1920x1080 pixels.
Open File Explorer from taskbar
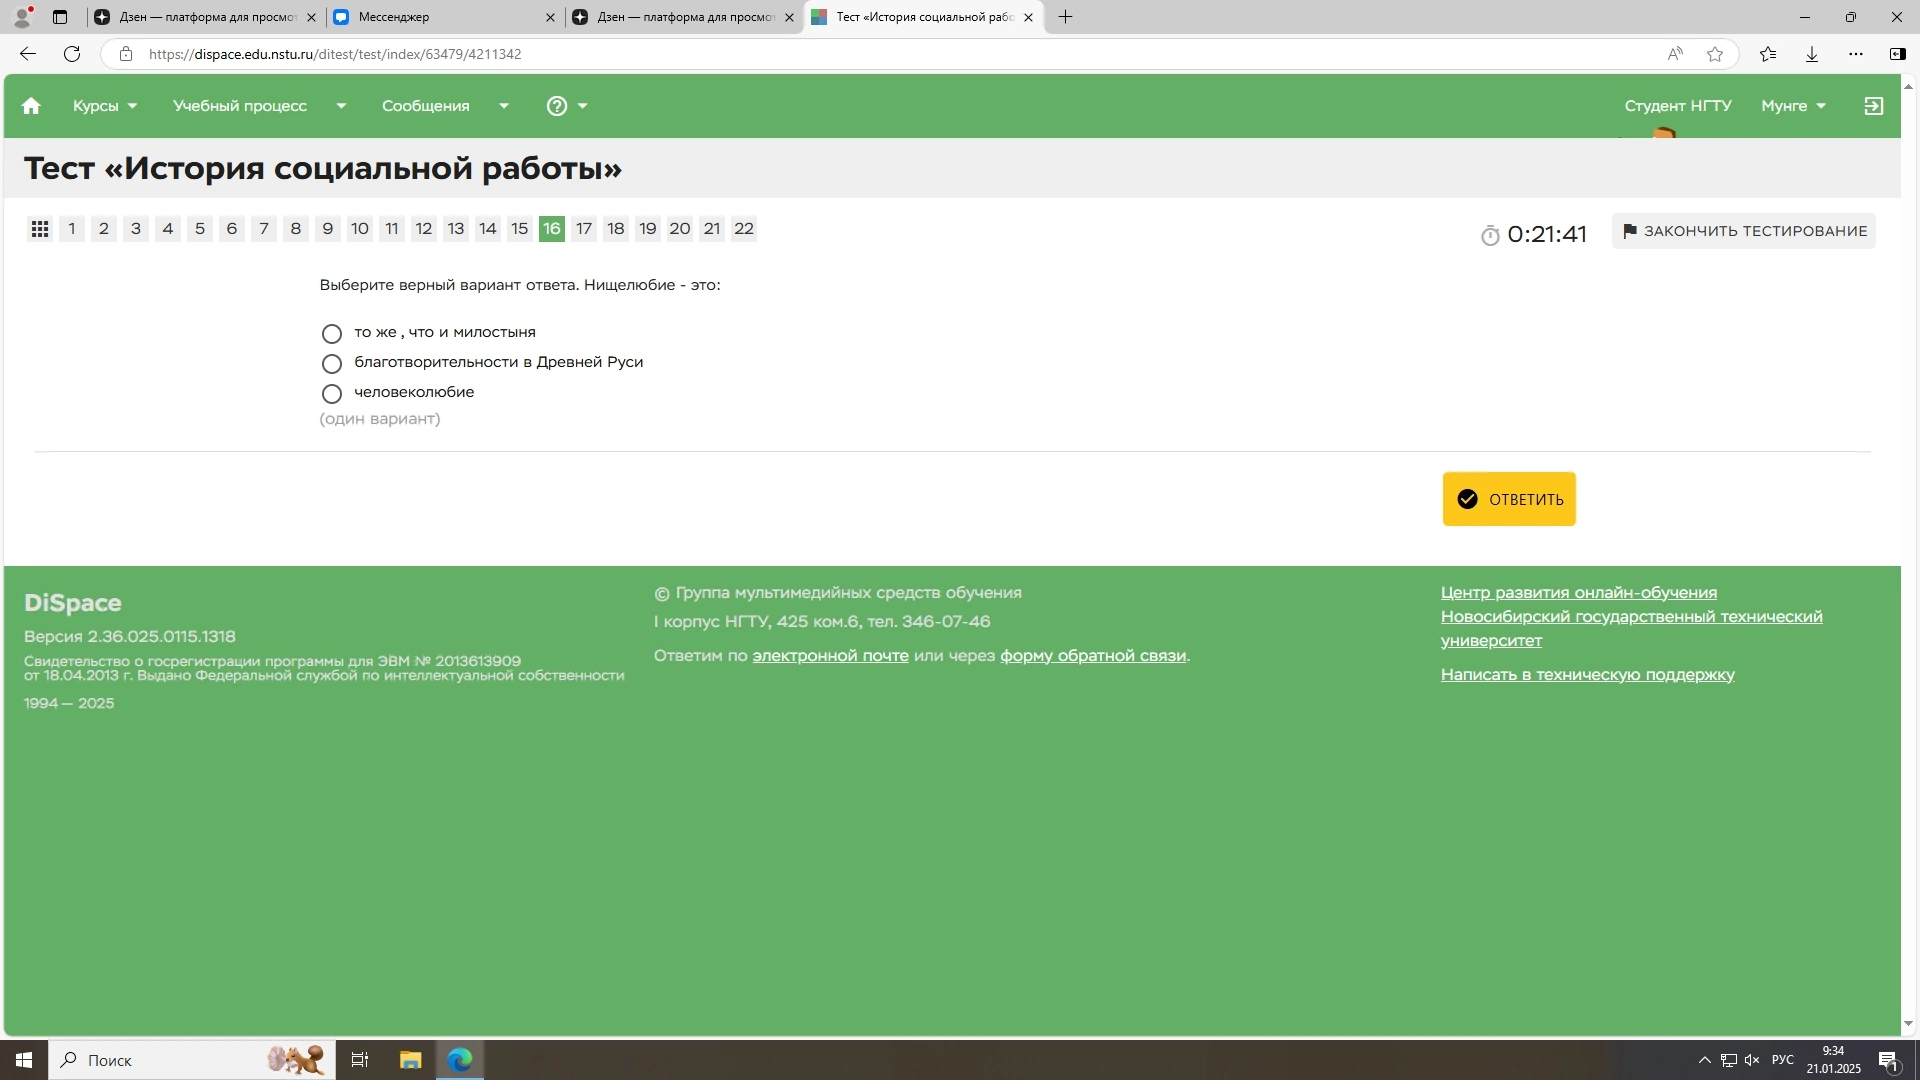(410, 1060)
